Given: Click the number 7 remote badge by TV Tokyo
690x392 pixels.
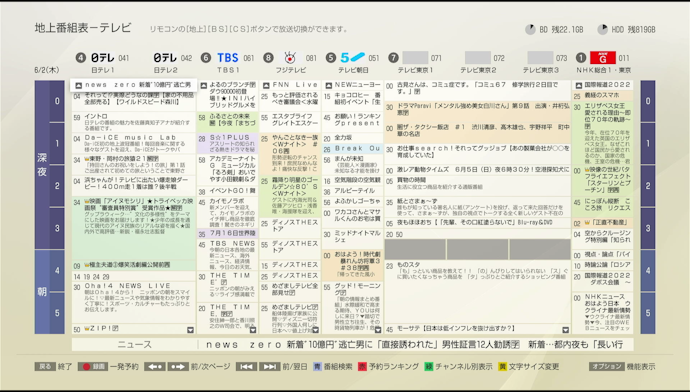Looking at the screenshot, I should (x=393, y=58).
